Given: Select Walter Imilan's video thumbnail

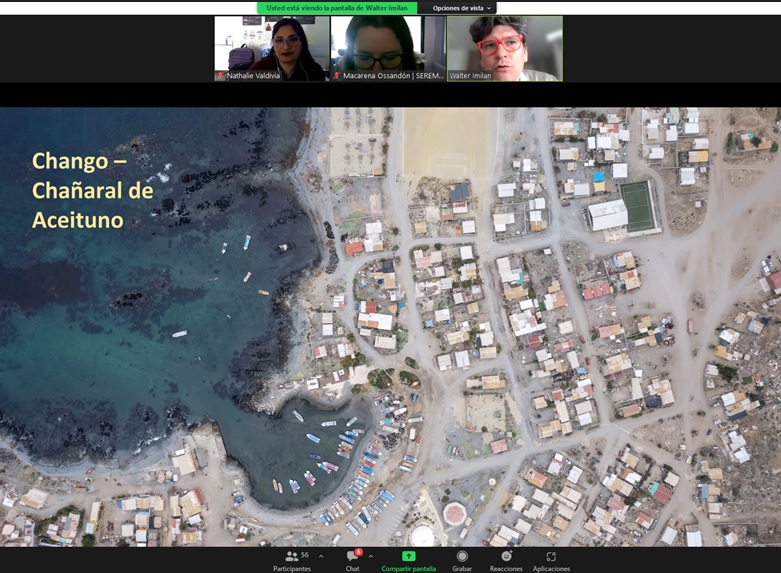Looking at the screenshot, I should [505, 45].
